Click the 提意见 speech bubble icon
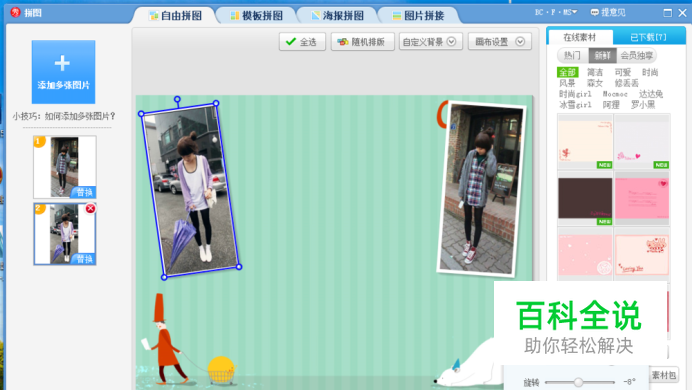Screen dimensions: 692x390 pos(594,12)
